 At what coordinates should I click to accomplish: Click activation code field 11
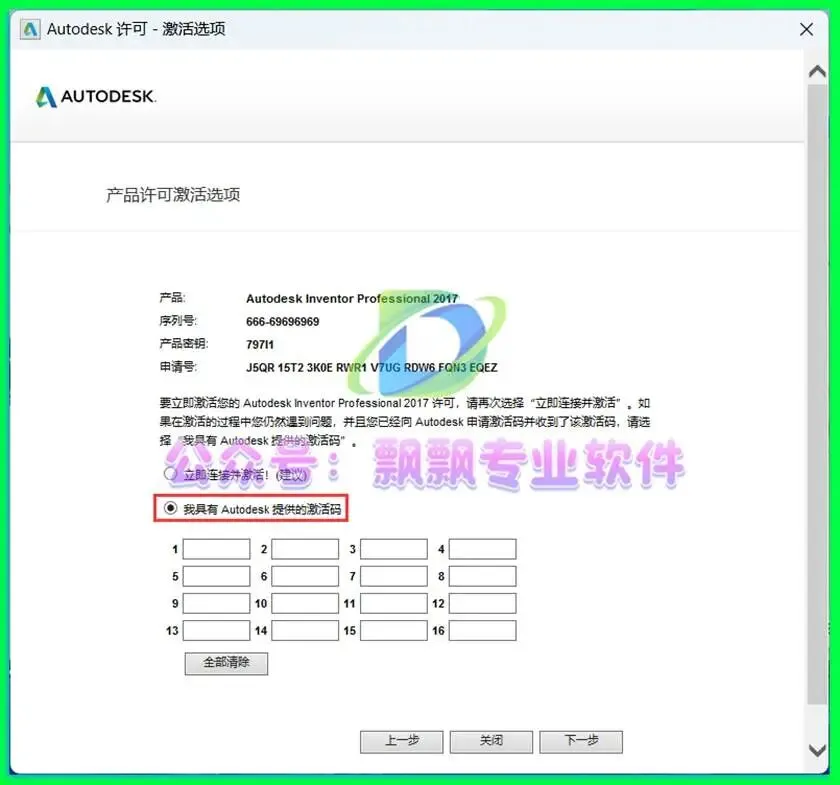tap(394, 603)
